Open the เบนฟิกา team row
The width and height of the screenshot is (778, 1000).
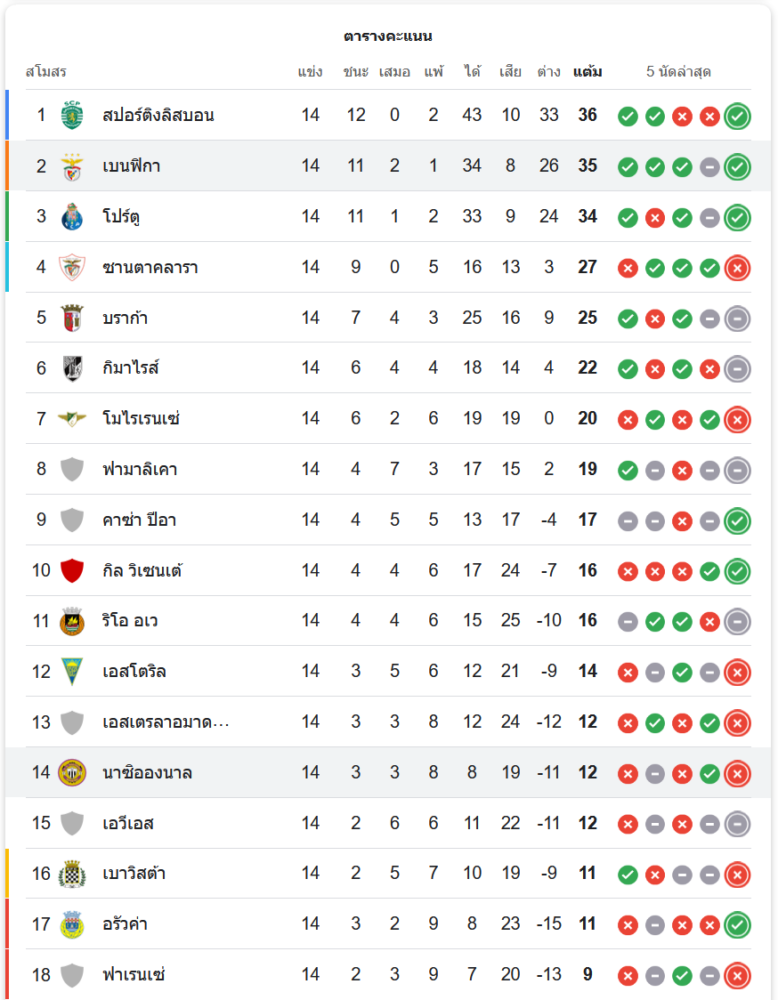[x=131, y=166]
